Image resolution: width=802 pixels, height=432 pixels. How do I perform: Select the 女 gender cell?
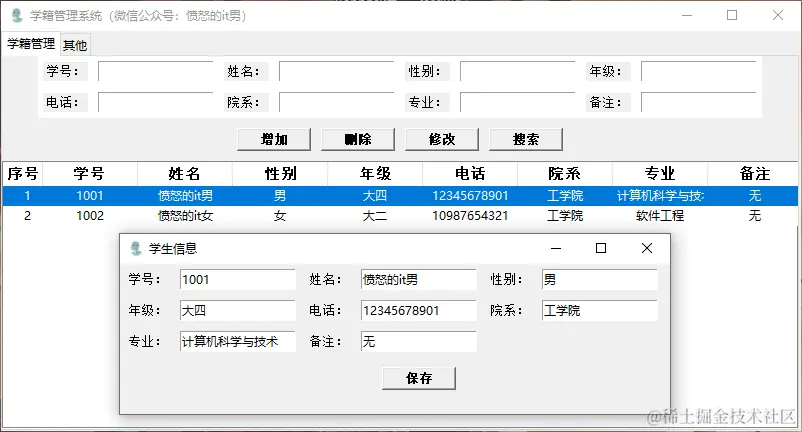click(280, 216)
